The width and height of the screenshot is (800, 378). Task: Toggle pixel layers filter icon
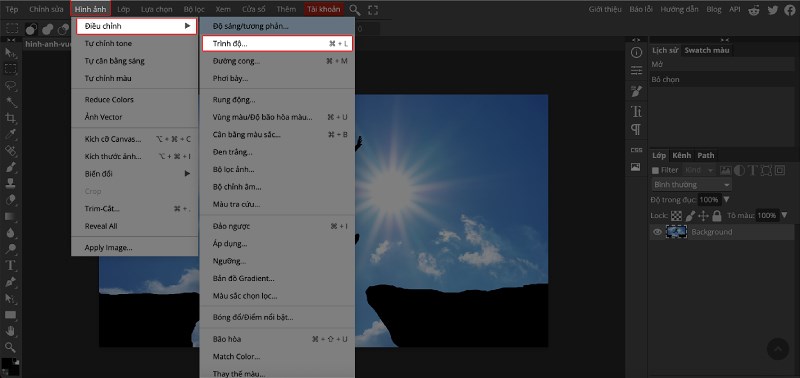click(725, 170)
